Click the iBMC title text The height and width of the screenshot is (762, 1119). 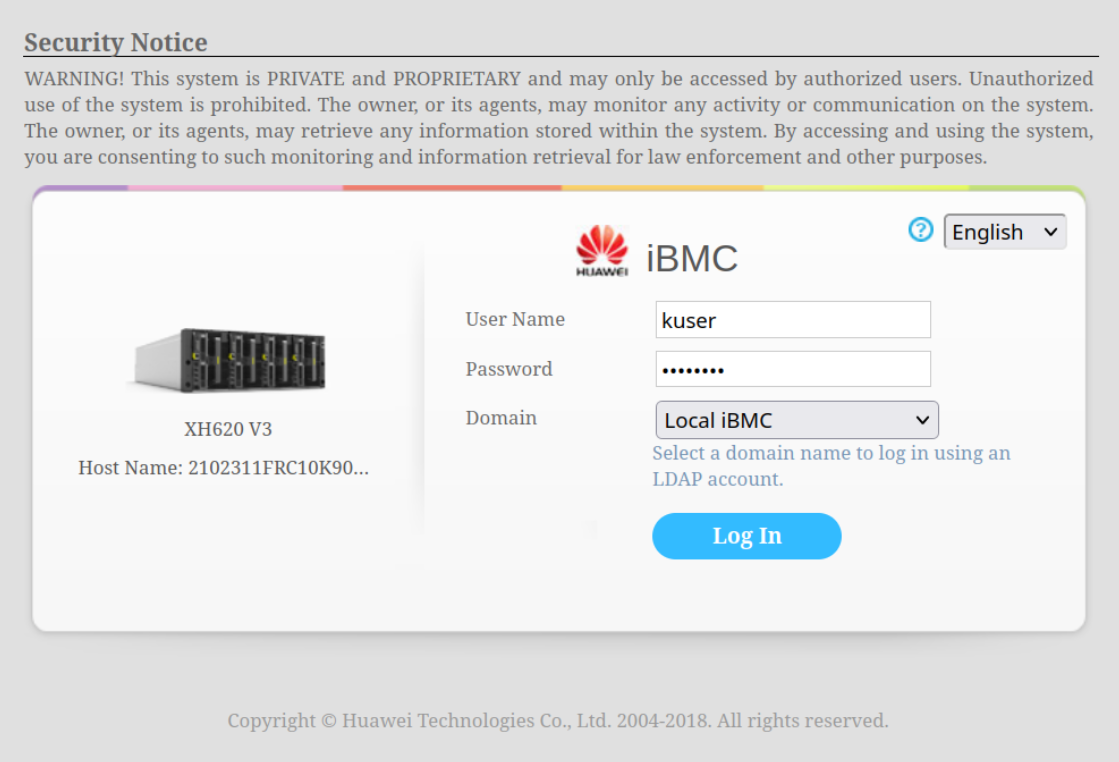coord(692,258)
